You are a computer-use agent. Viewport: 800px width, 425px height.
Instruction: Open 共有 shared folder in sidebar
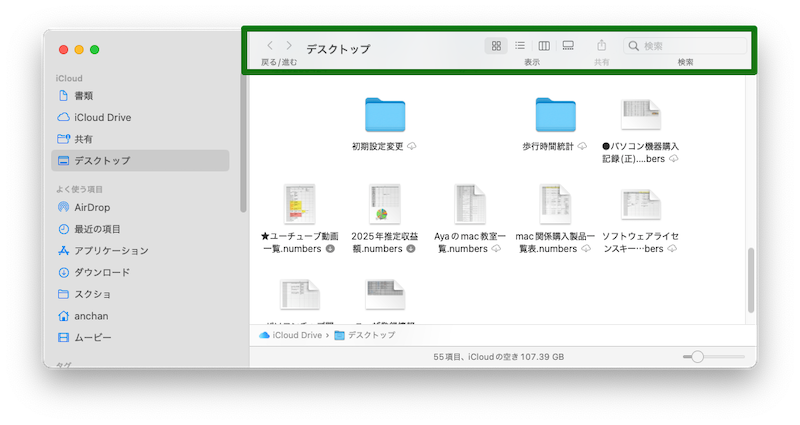(140, 139)
